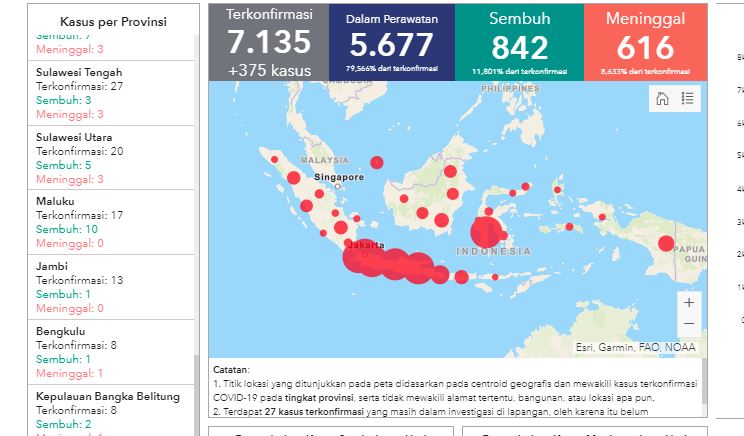Zoom in on the map with plus
Screen dimensions: 744x436
688,301
